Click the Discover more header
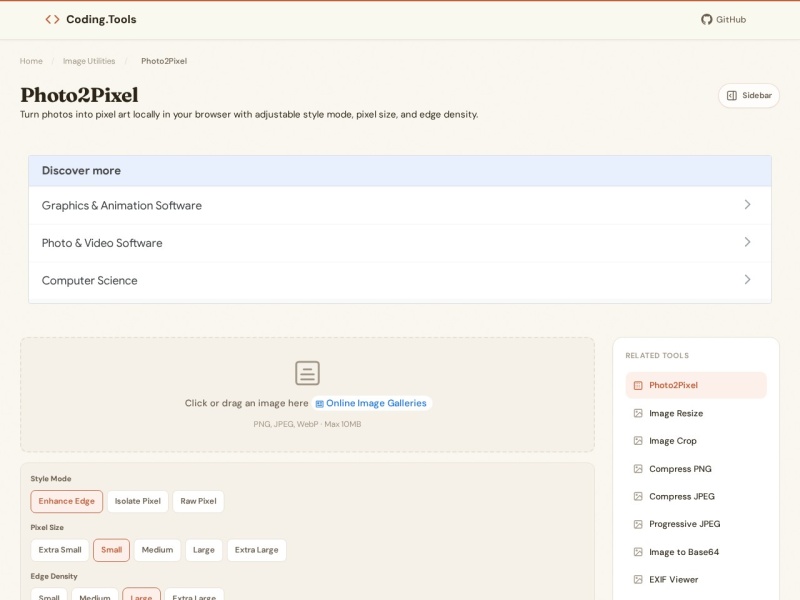 [x=399, y=170]
